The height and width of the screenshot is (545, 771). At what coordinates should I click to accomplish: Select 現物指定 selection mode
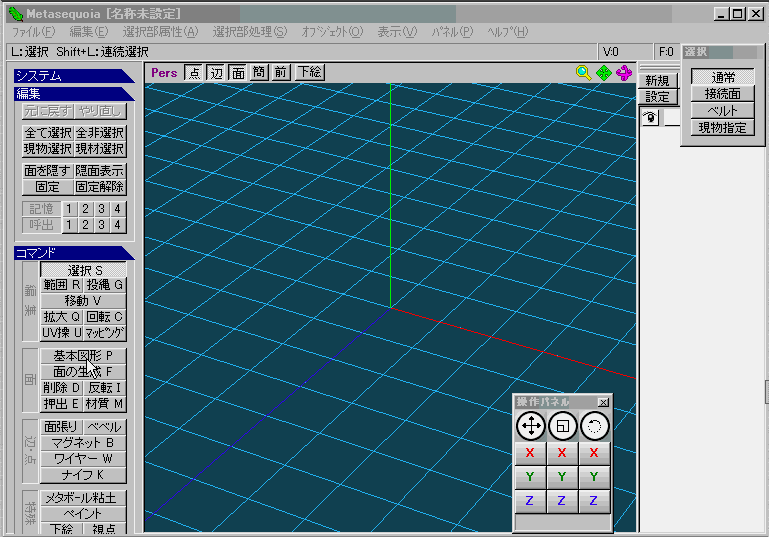click(723, 128)
